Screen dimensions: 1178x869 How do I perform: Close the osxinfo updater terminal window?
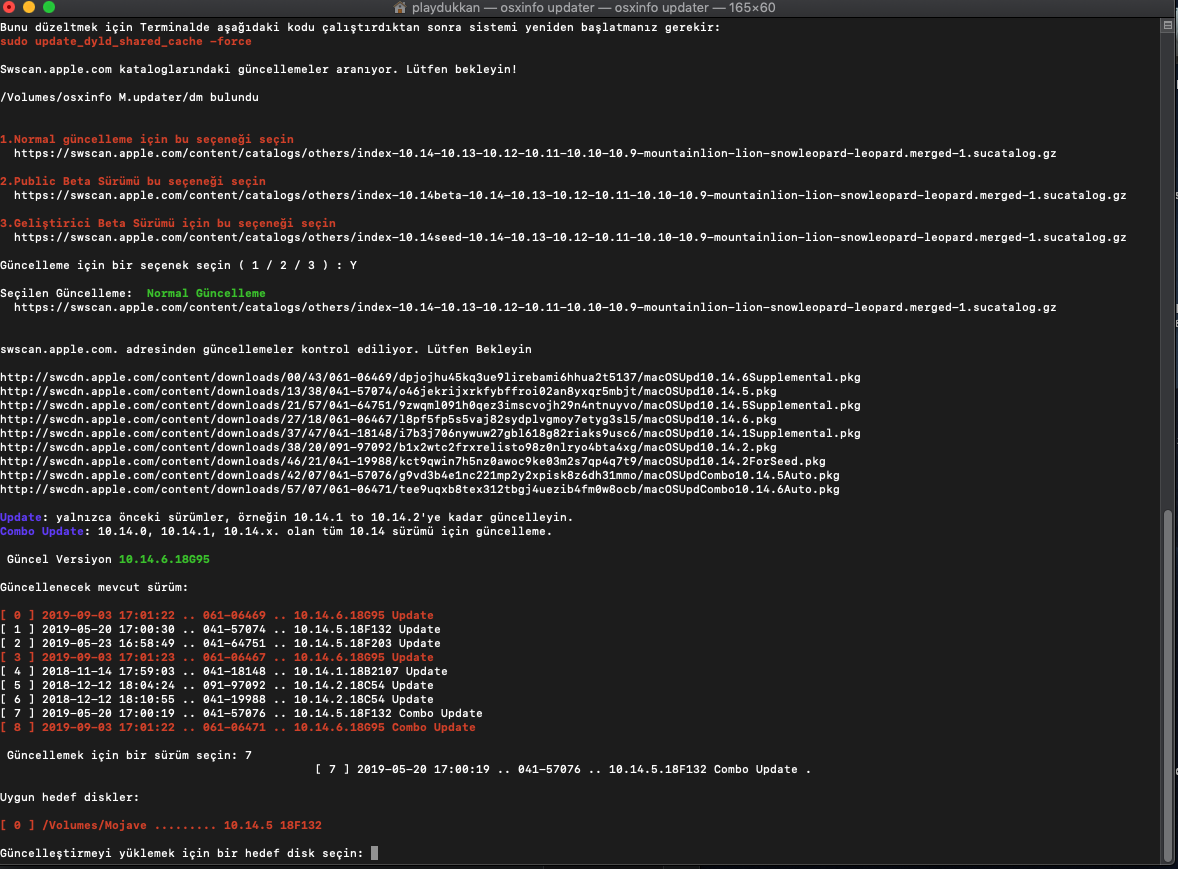pos(13,8)
